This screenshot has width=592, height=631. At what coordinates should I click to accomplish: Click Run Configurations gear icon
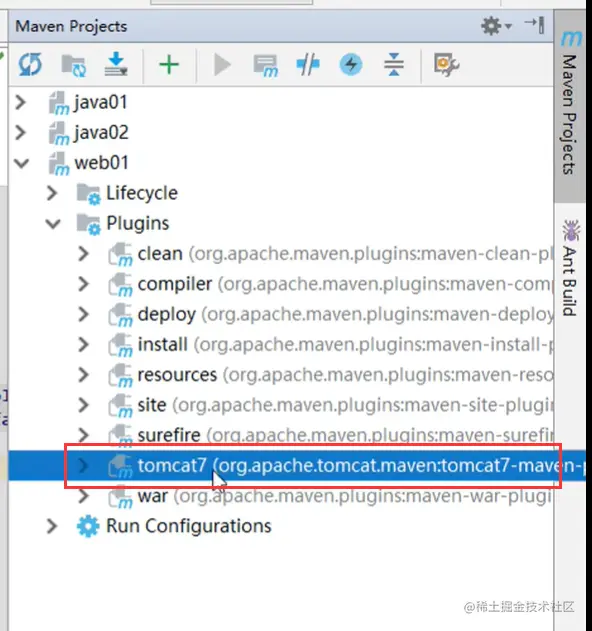point(88,526)
